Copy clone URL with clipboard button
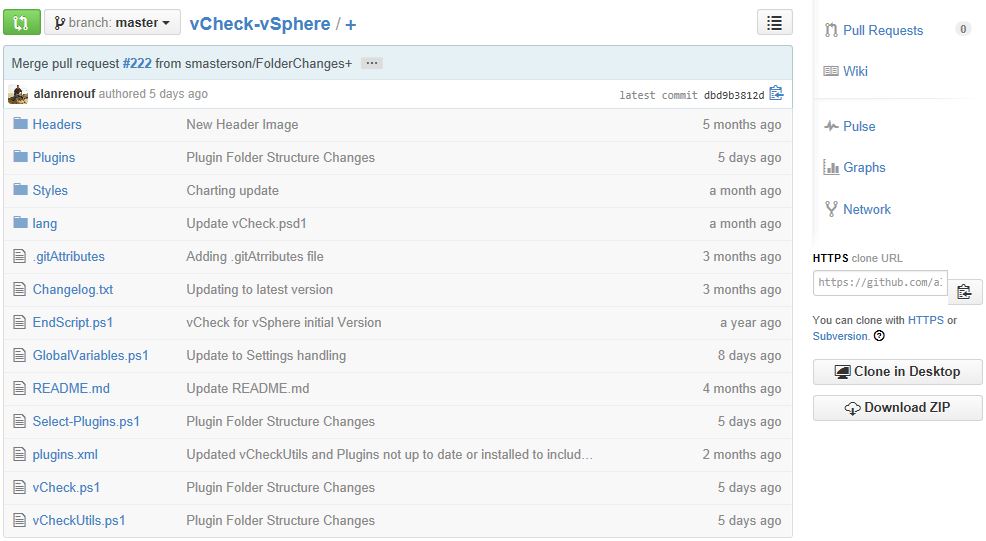 (965, 292)
